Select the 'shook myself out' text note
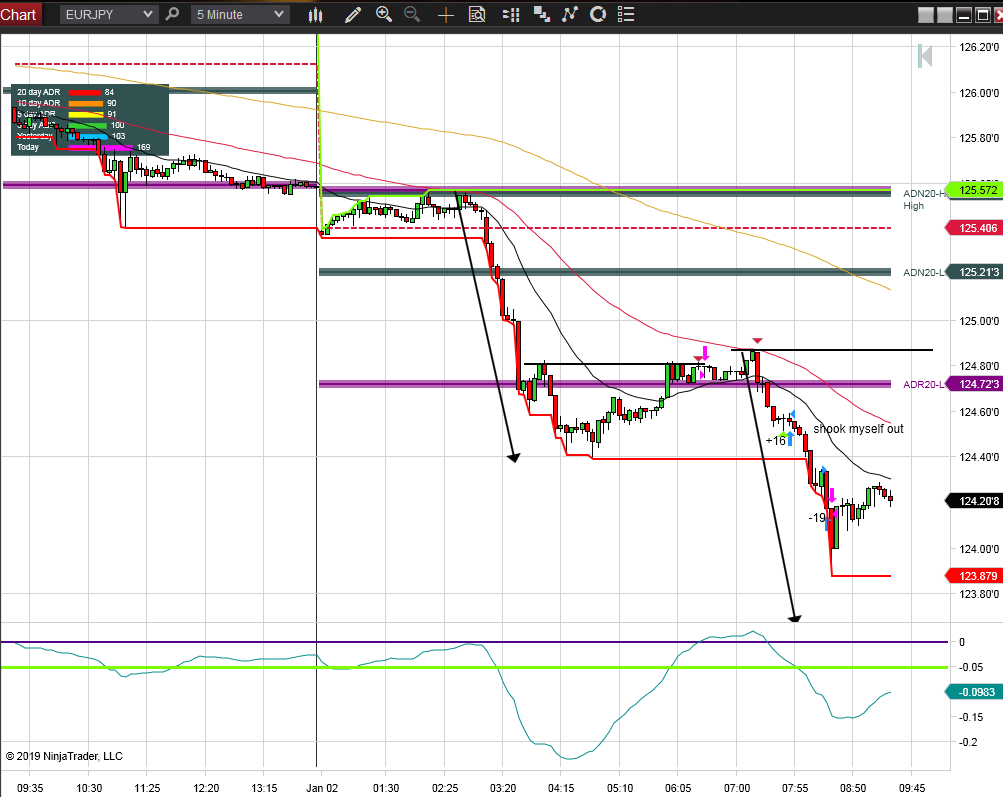Screen dimensions: 1003x797 tap(858, 429)
